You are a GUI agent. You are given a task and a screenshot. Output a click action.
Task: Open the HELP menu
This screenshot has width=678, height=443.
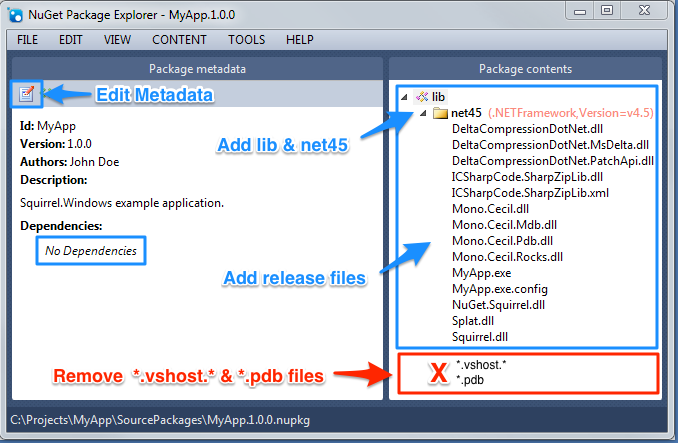tap(299, 40)
